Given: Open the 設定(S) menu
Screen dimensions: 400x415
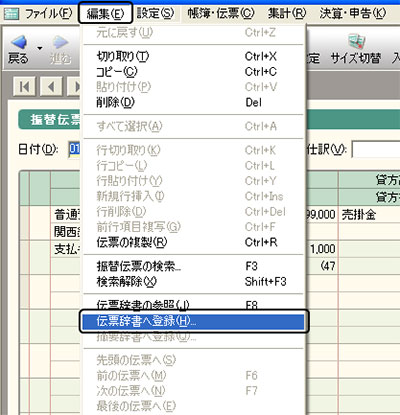Looking at the screenshot, I should tap(156, 14).
